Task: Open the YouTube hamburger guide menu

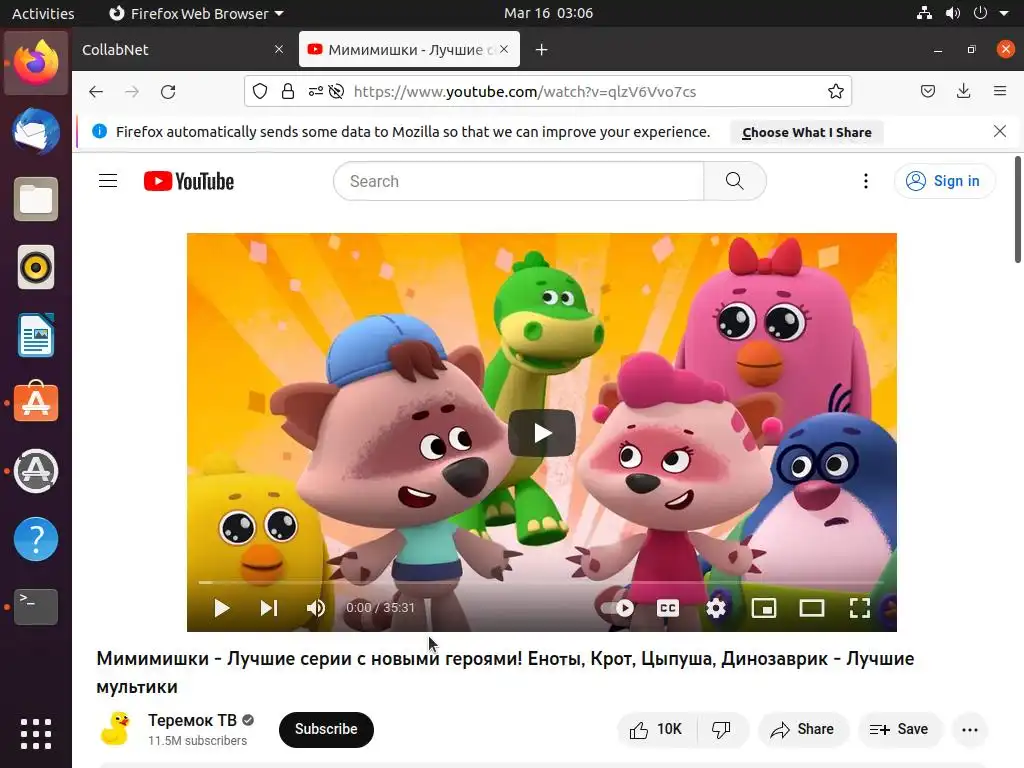Action: coord(108,181)
